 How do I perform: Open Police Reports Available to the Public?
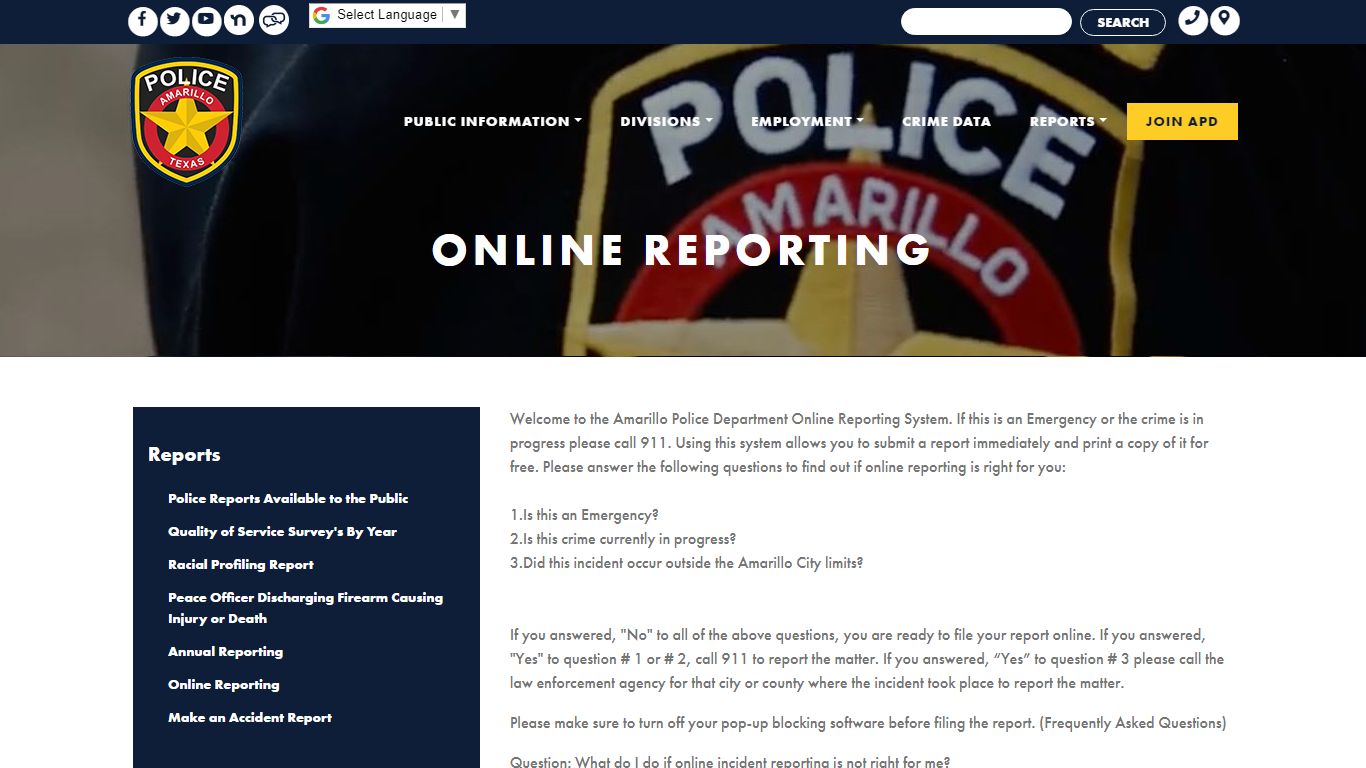coord(288,498)
